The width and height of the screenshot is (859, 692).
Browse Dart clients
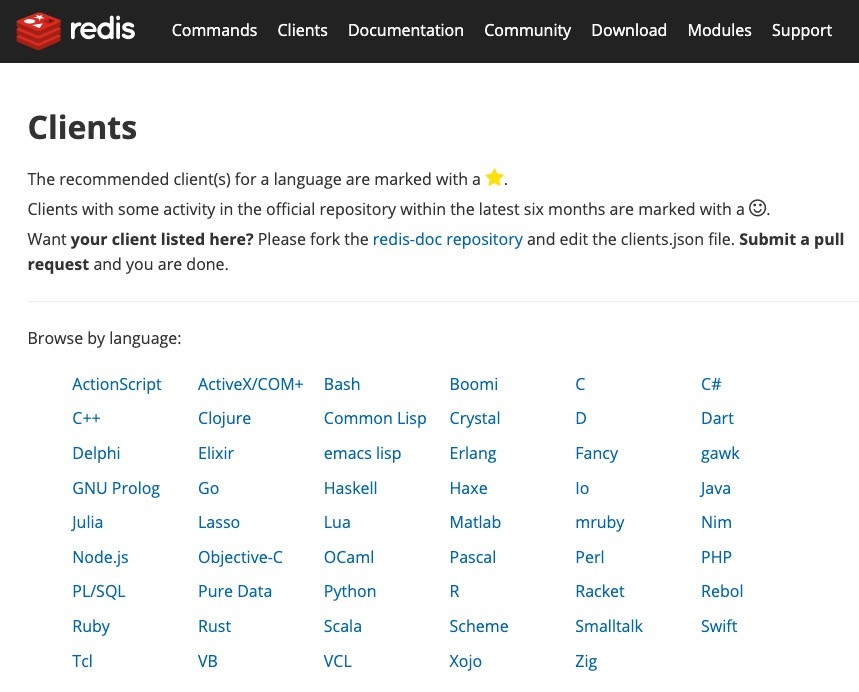[717, 418]
